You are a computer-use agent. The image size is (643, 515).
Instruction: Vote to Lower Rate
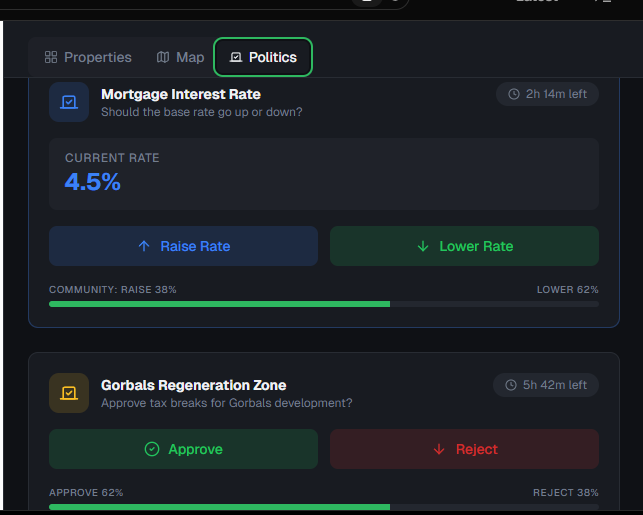[464, 246]
